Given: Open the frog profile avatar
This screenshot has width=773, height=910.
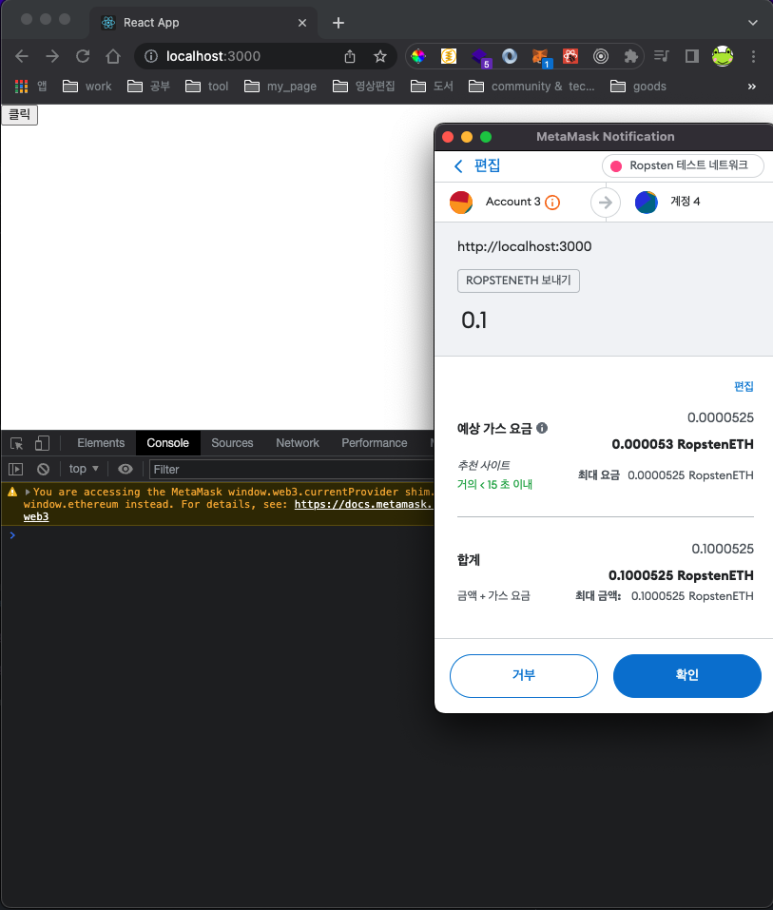Looking at the screenshot, I should 723,56.
